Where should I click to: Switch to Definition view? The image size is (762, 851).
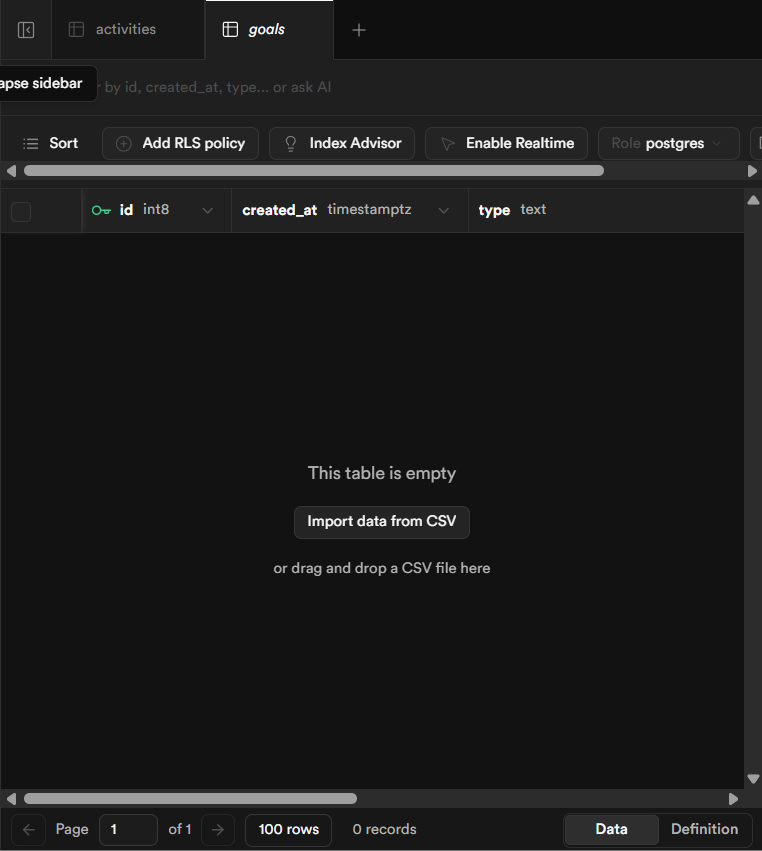tap(704, 829)
